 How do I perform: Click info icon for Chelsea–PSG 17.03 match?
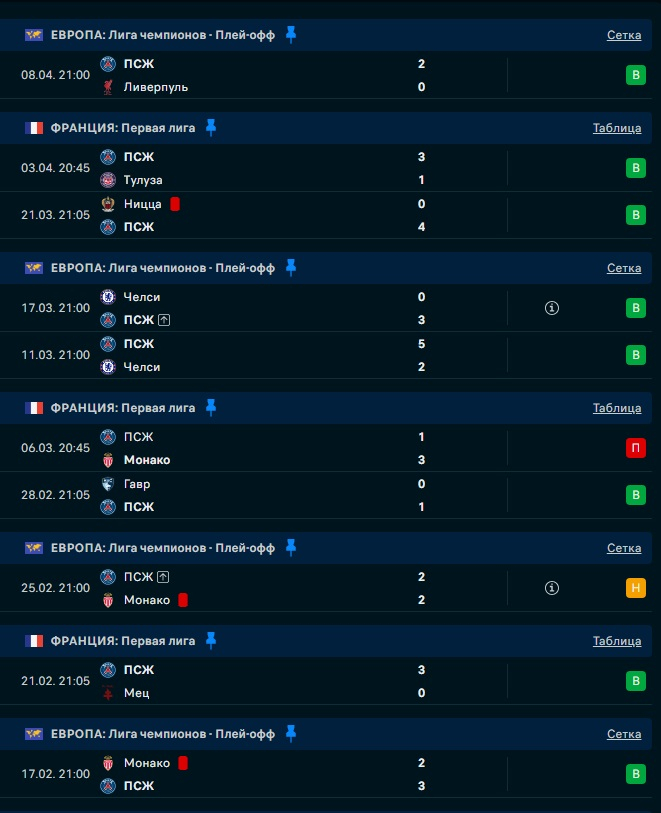coord(551,308)
